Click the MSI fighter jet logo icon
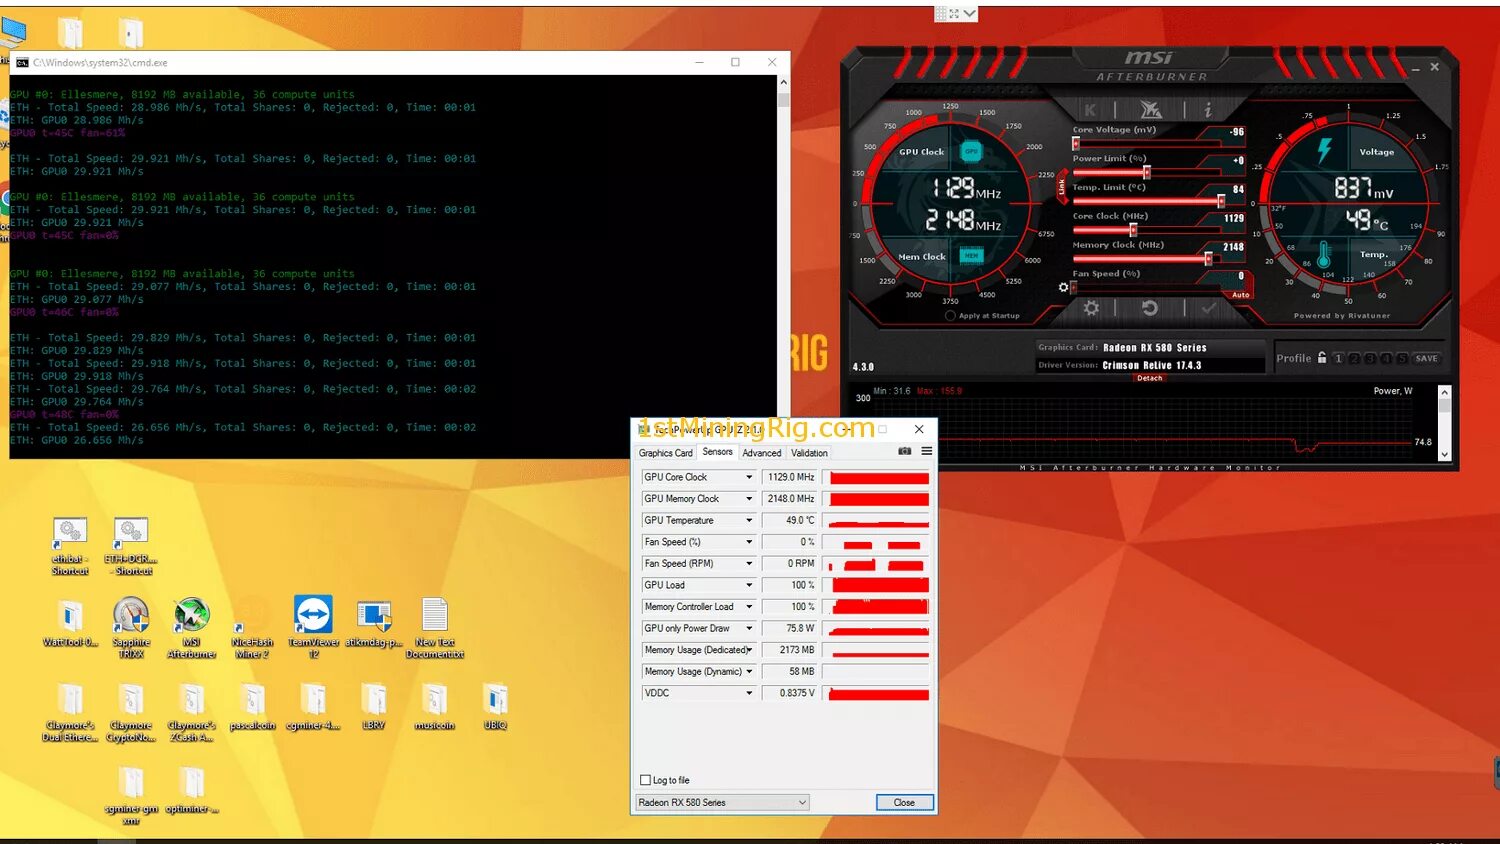Viewport: 1500px width, 844px height. [1151, 110]
